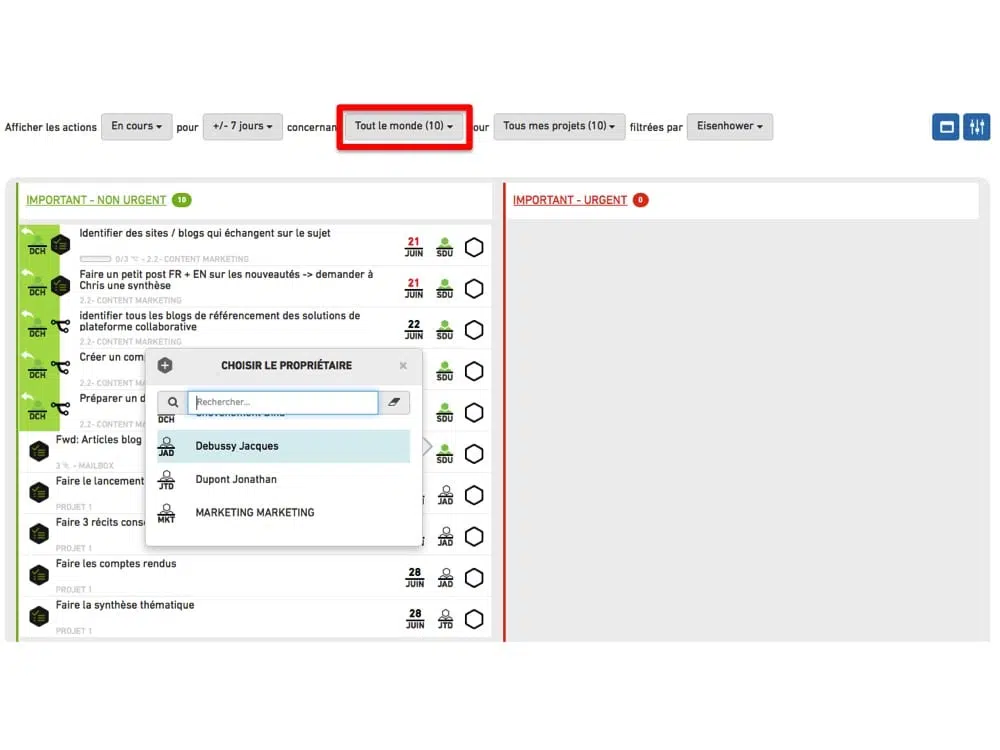Open the 'Eisenhower' filter dropdown
Screen dimensions: 1000x750
pyautogui.click(x=730, y=126)
